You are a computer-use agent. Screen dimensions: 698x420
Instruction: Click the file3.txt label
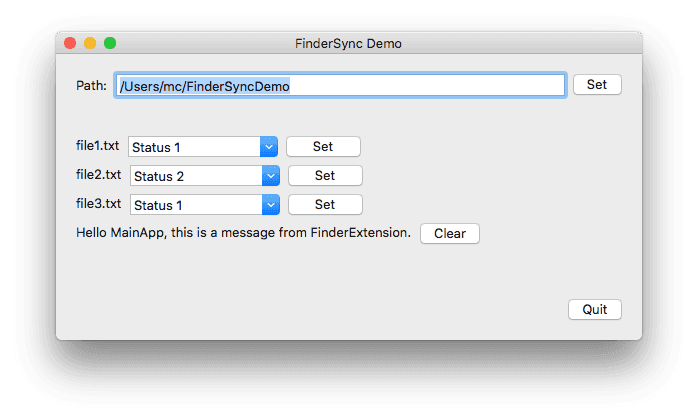(x=98, y=204)
